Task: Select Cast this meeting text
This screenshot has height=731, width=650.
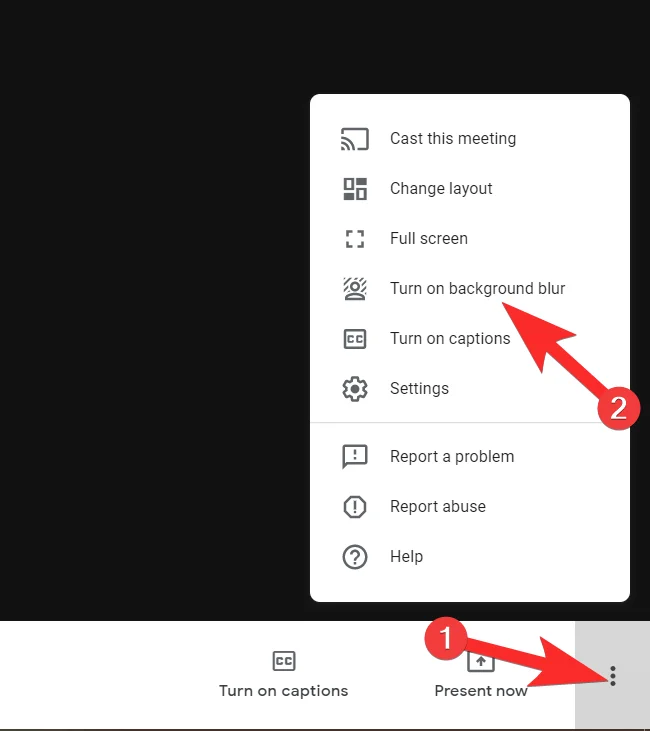Action: click(x=453, y=139)
